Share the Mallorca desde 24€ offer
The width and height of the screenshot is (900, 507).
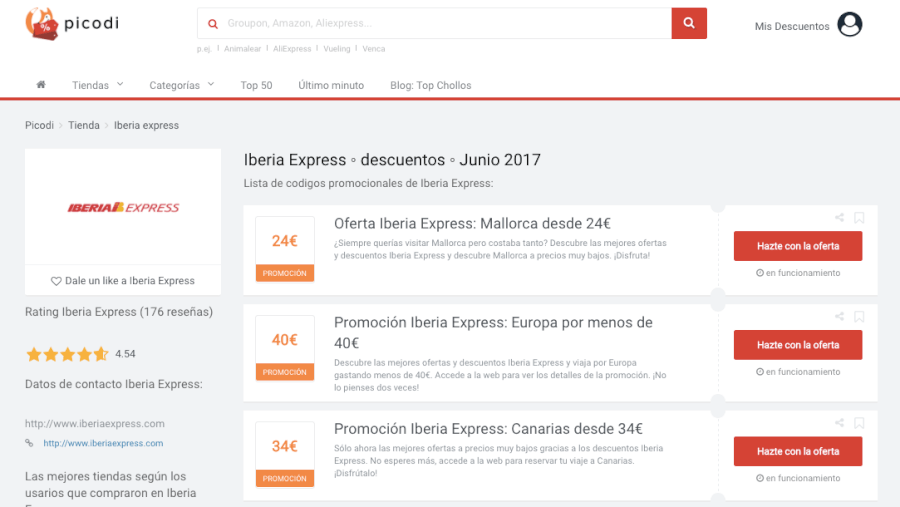point(839,218)
